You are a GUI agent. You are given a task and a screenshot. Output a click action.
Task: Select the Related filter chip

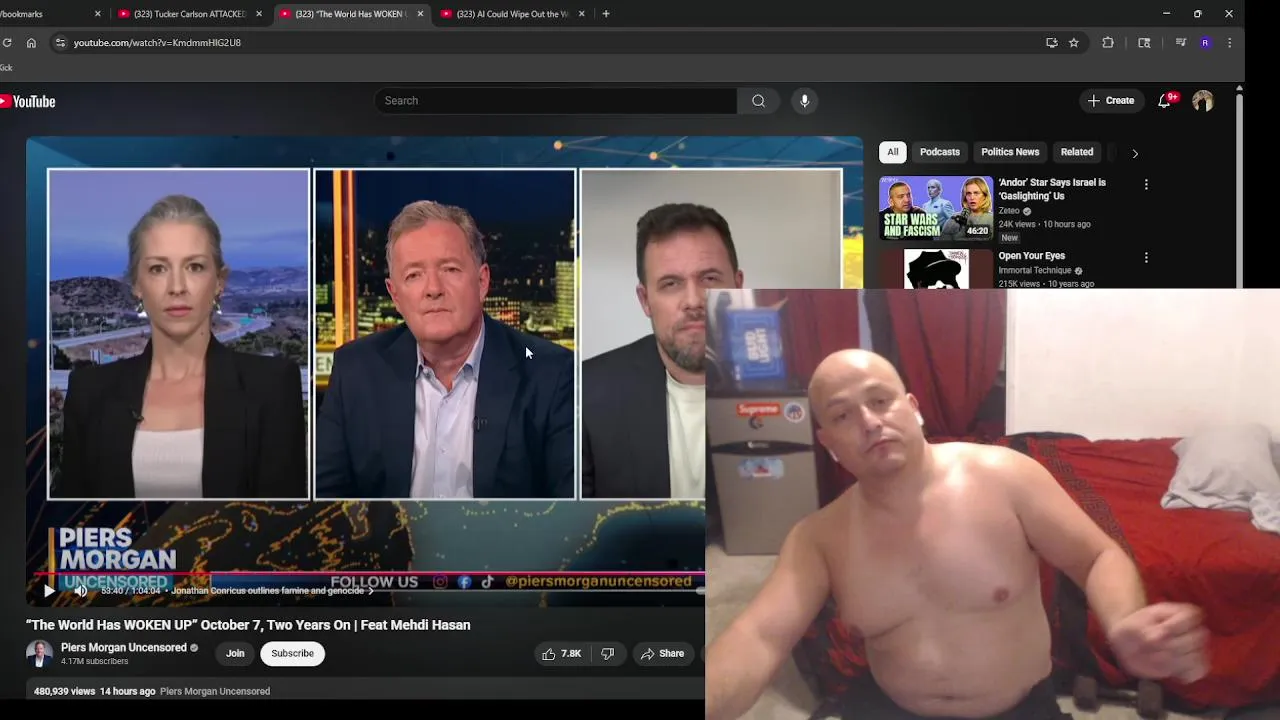click(x=1077, y=152)
